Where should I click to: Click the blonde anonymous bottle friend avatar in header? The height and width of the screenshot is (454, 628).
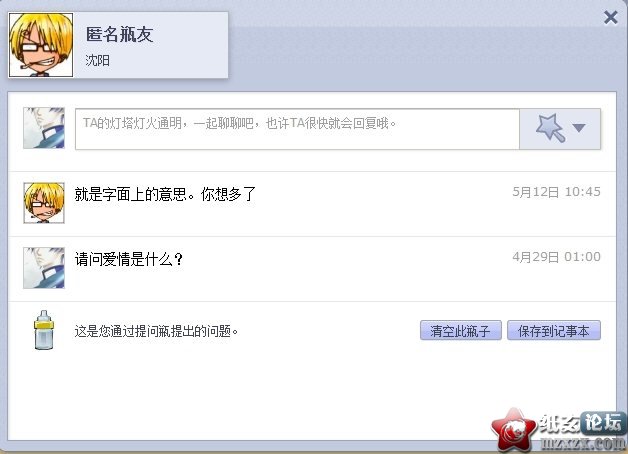tap(41, 45)
